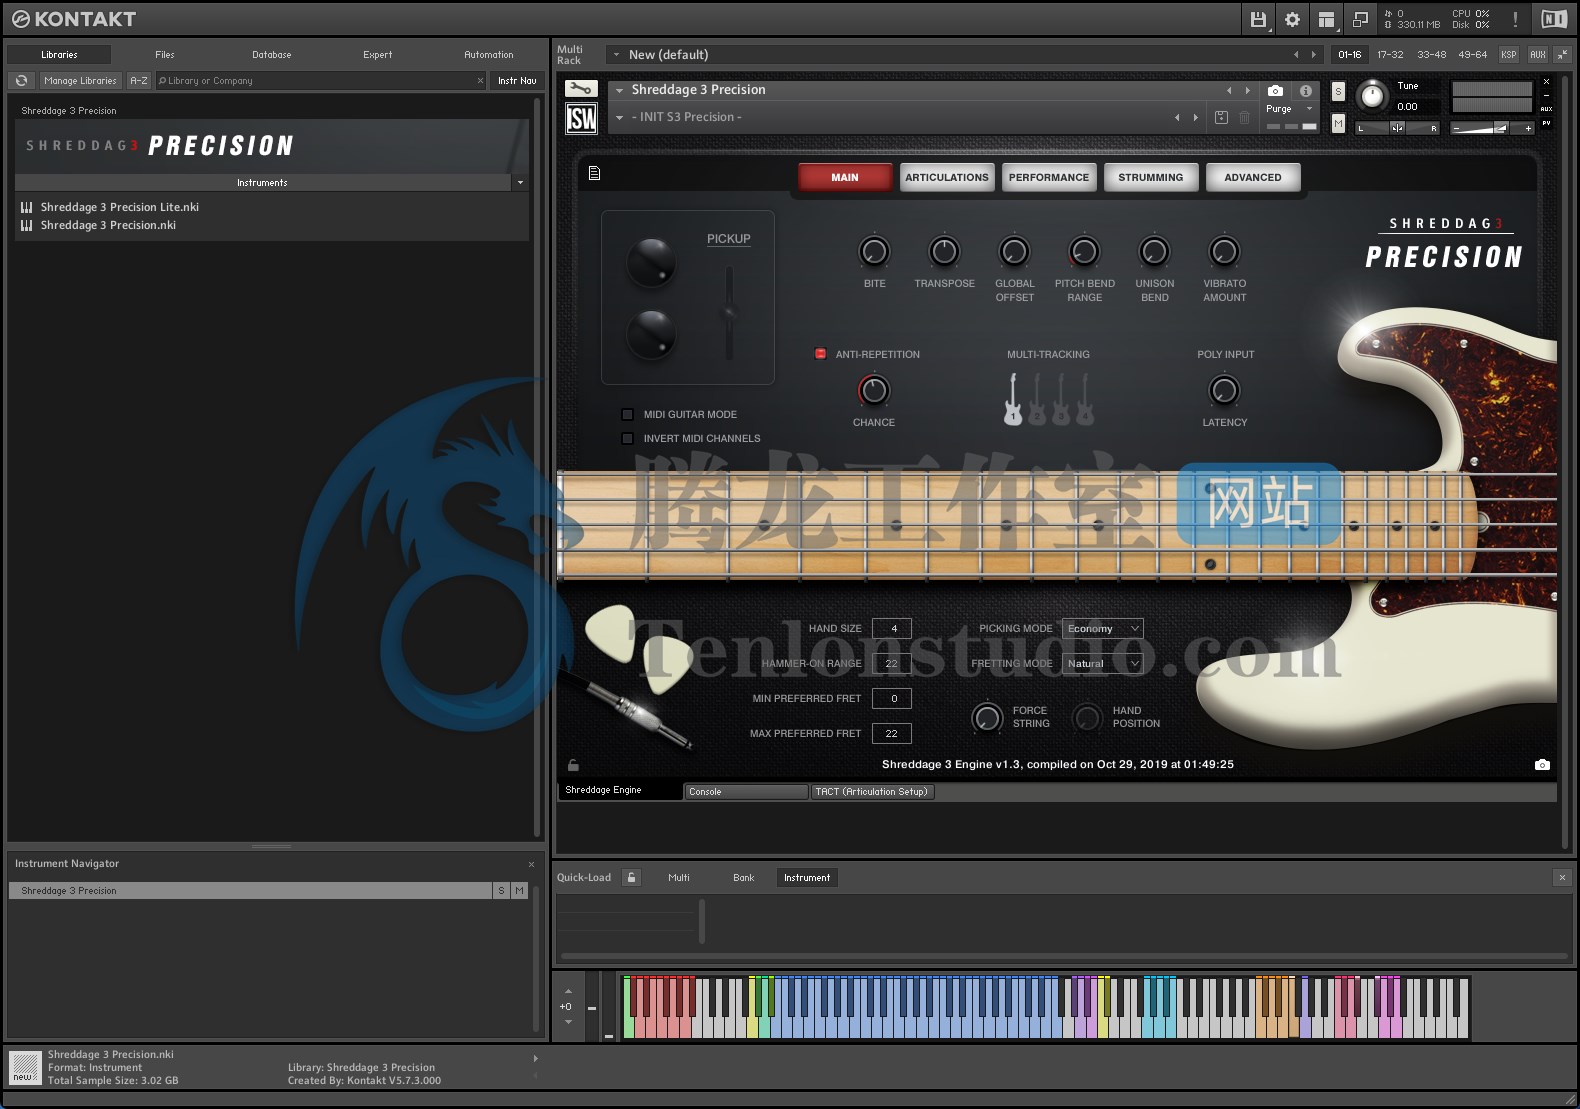Click the pickup vertical slider
The height and width of the screenshot is (1109, 1580).
(729, 313)
